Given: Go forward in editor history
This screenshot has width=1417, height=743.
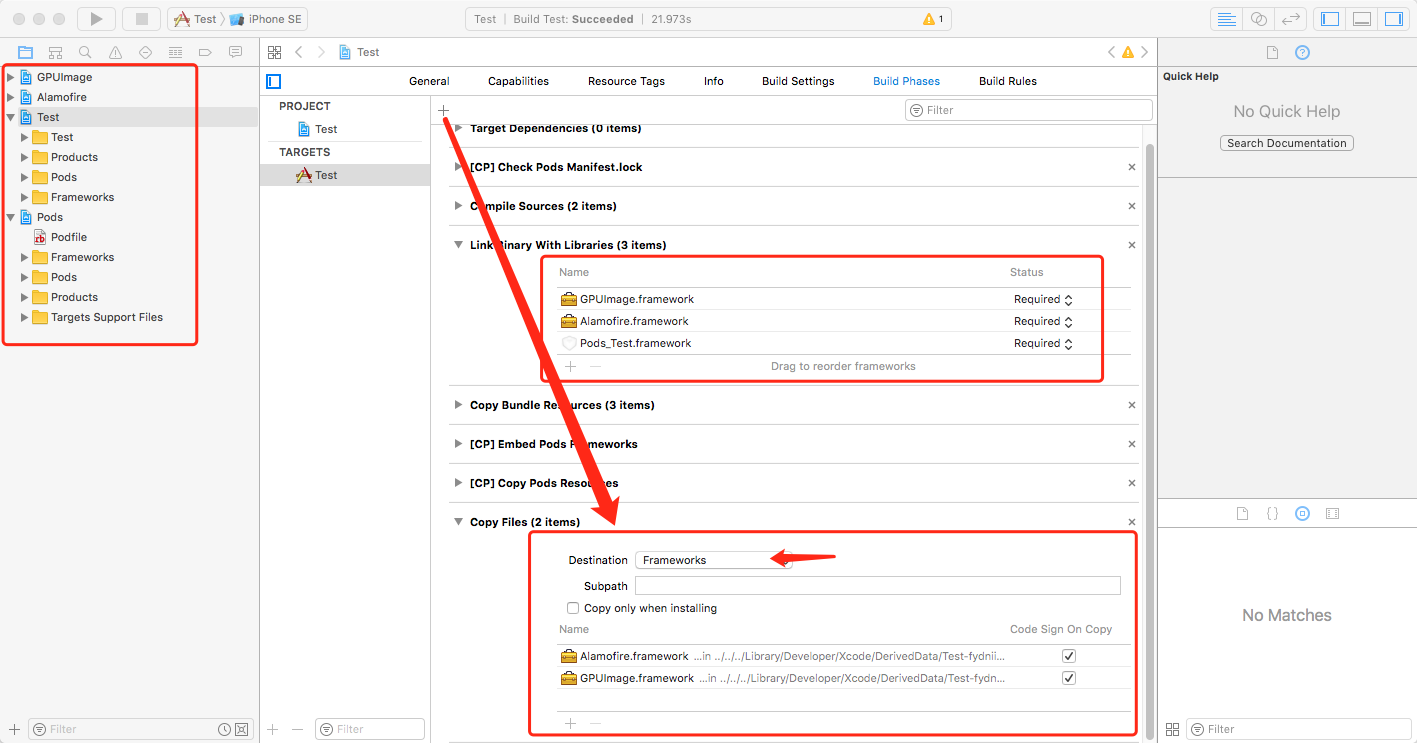Looking at the screenshot, I should 321,52.
